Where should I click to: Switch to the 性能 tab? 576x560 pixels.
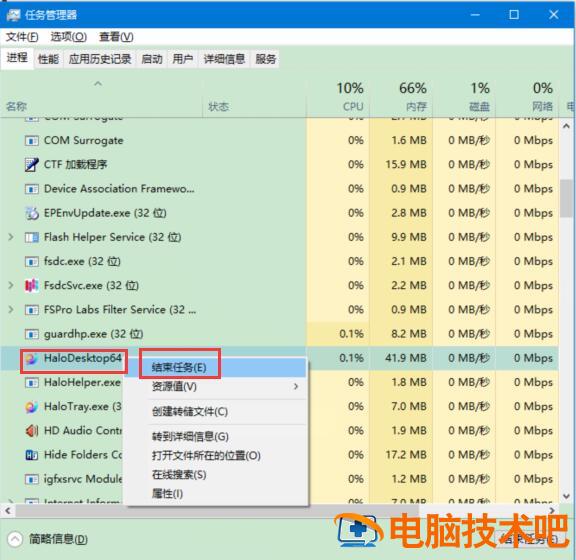point(48,59)
